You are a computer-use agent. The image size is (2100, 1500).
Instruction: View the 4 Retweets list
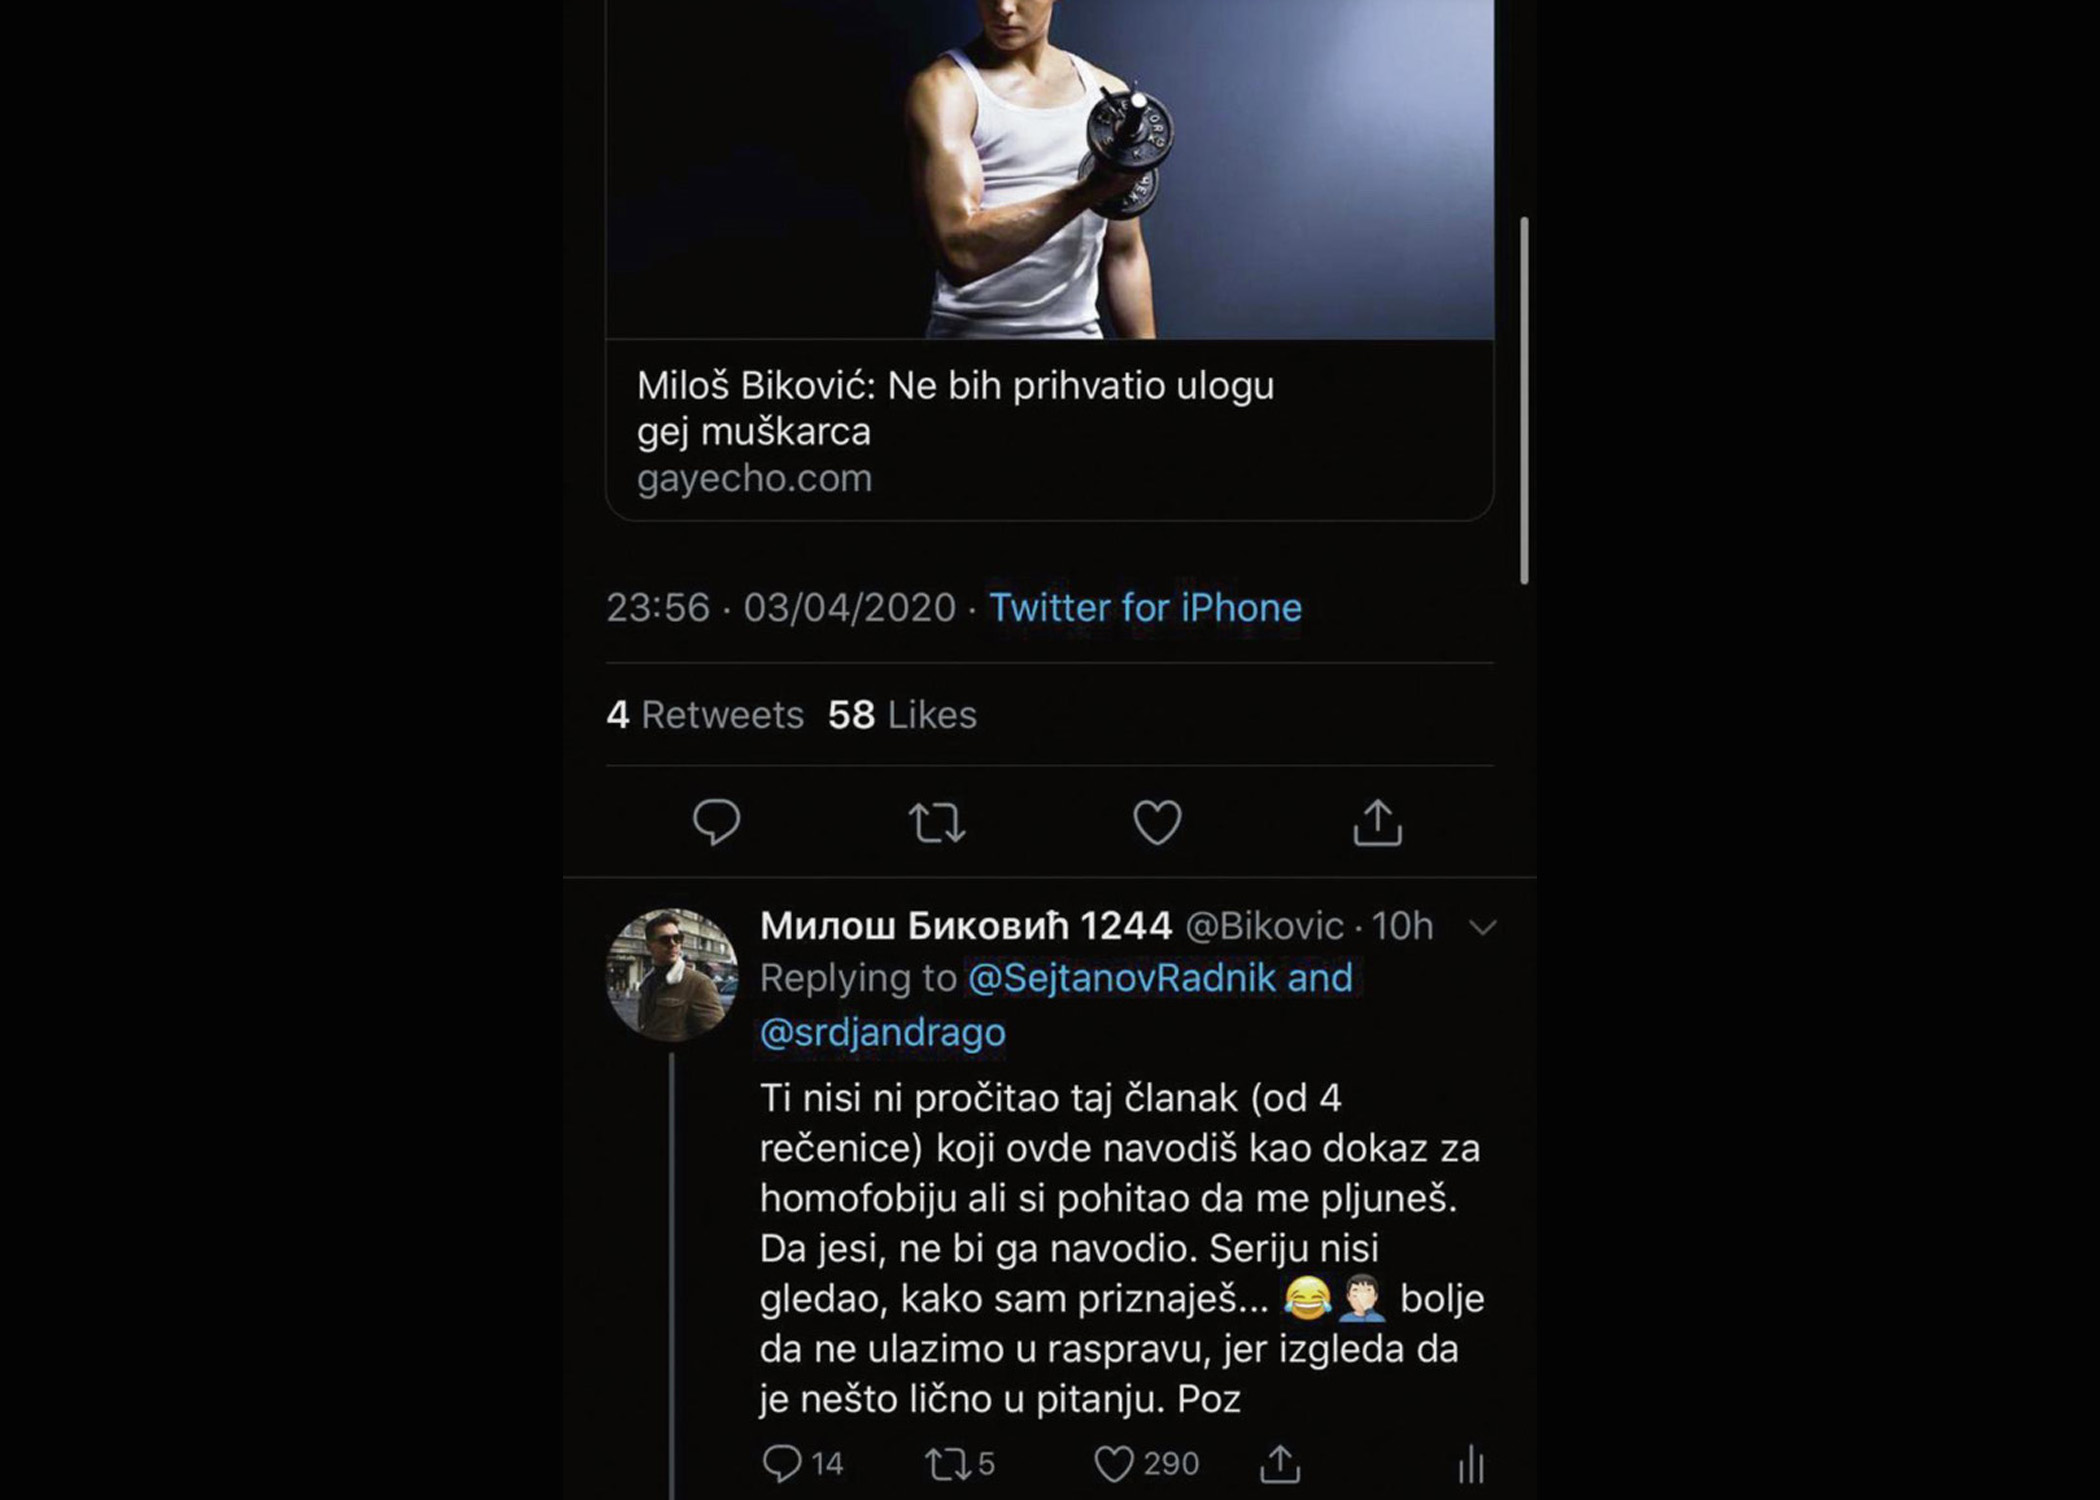pos(705,714)
